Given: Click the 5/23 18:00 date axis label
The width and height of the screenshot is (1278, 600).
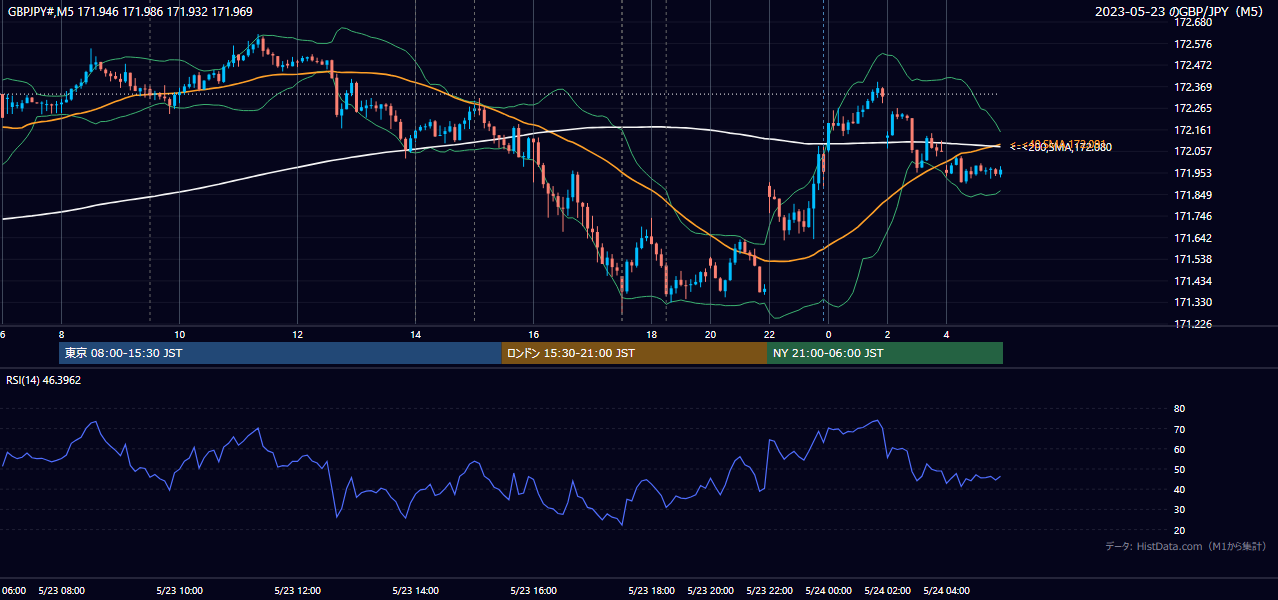Looking at the screenshot, I should click(651, 590).
